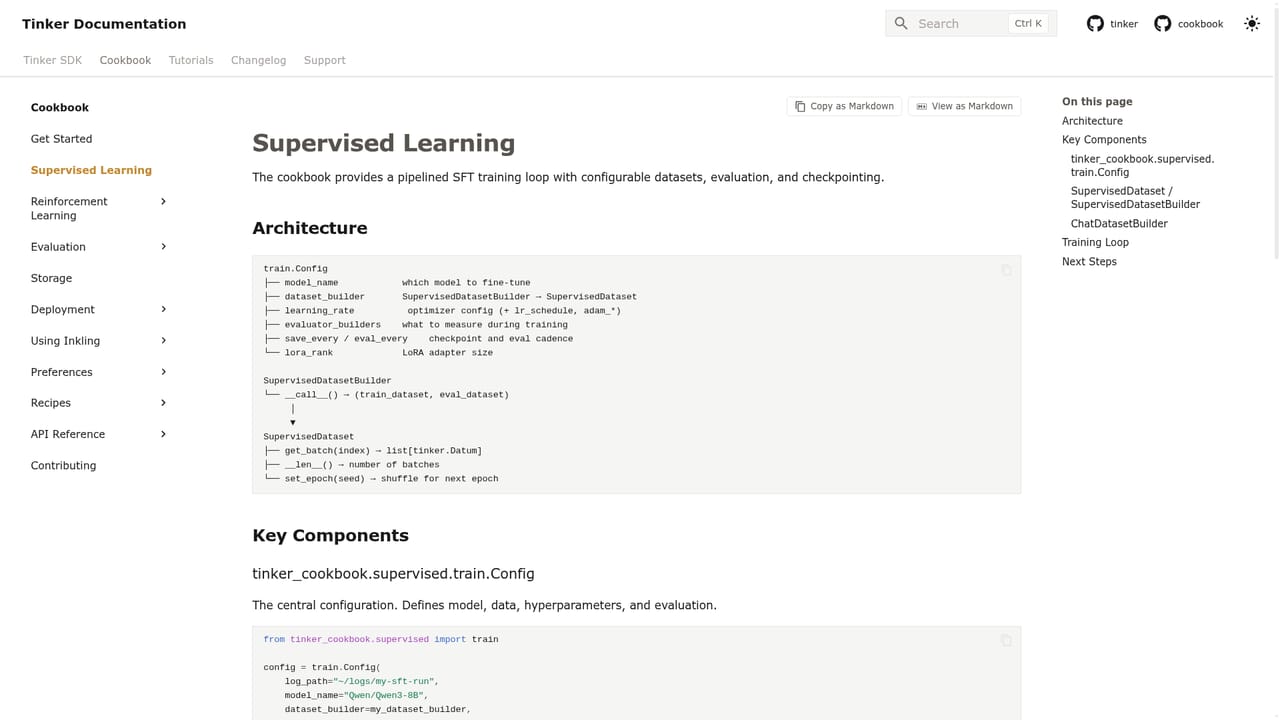Open the Storage sidebar page
This screenshot has width=1280, height=720.
(x=51, y=278)
